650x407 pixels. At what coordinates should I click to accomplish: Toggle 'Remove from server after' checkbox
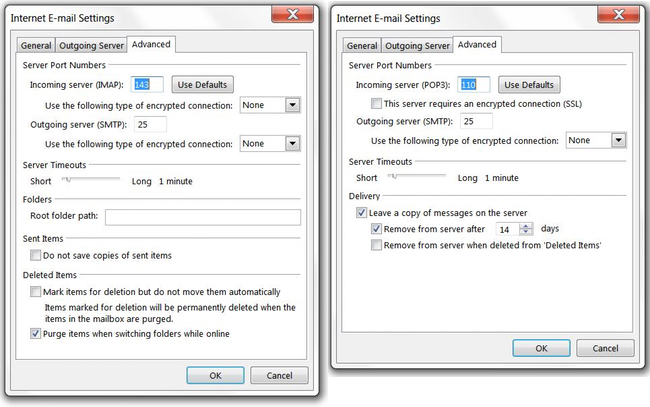pos(376,229)
